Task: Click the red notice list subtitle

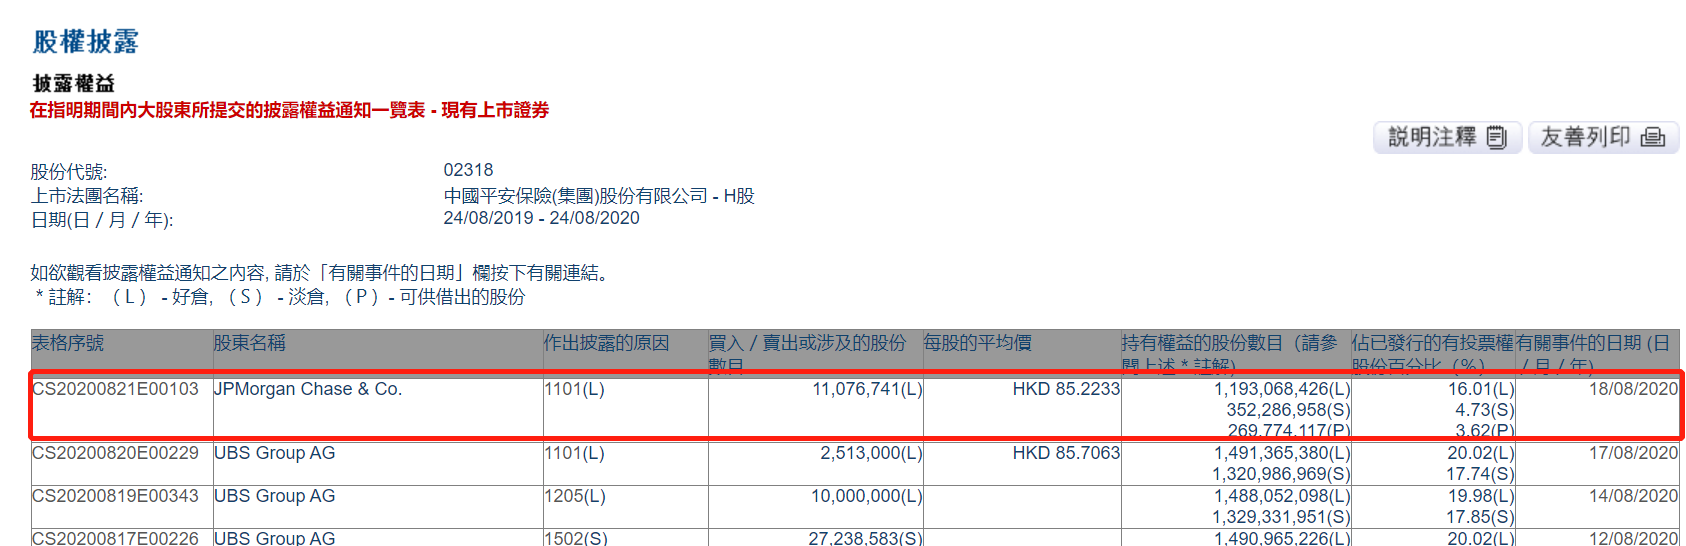Action: pyautogui.click(x=289, y=110)
